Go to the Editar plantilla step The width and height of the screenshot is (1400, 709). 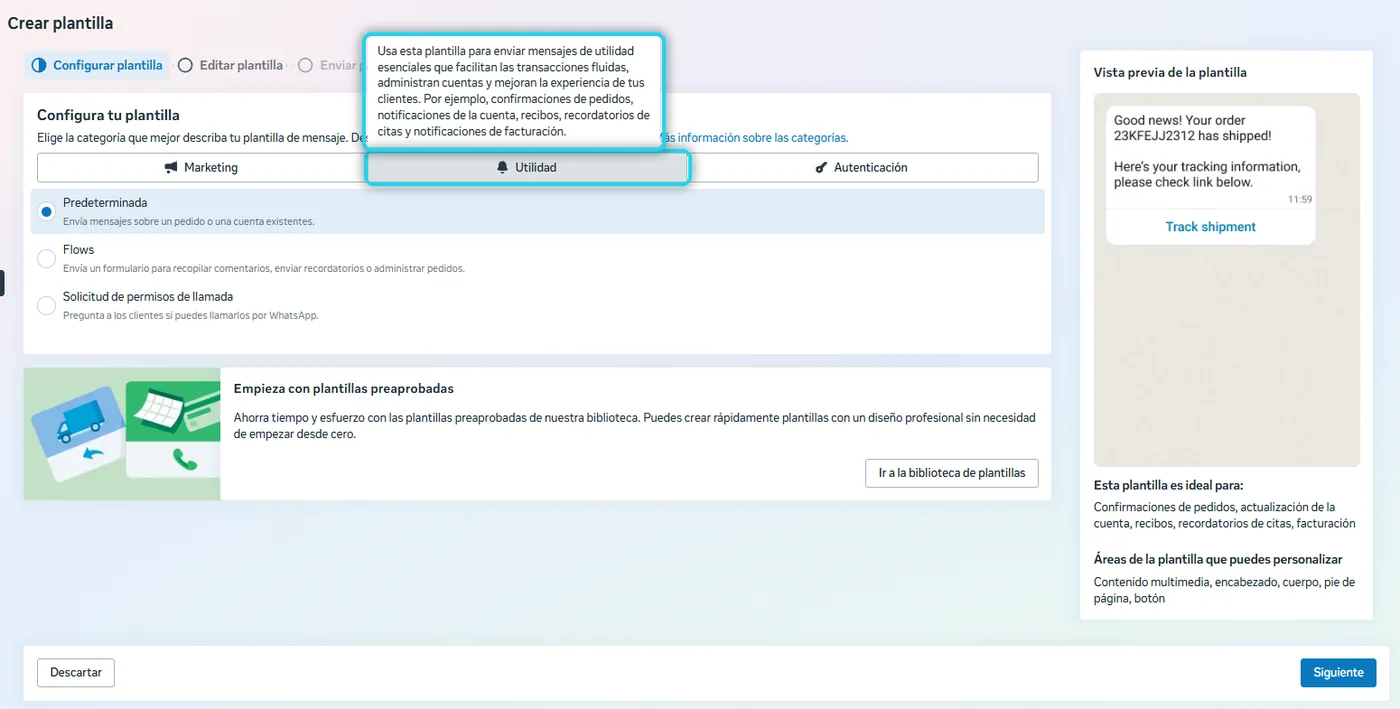tap(231, 65)
